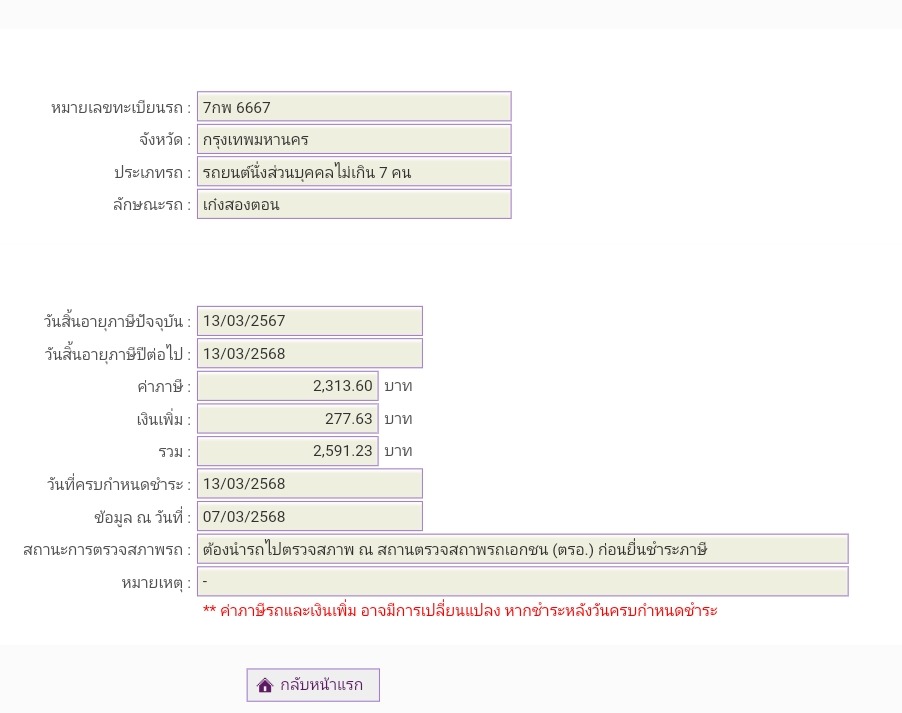Click the label หมายเหตุ

pos(156,582)
